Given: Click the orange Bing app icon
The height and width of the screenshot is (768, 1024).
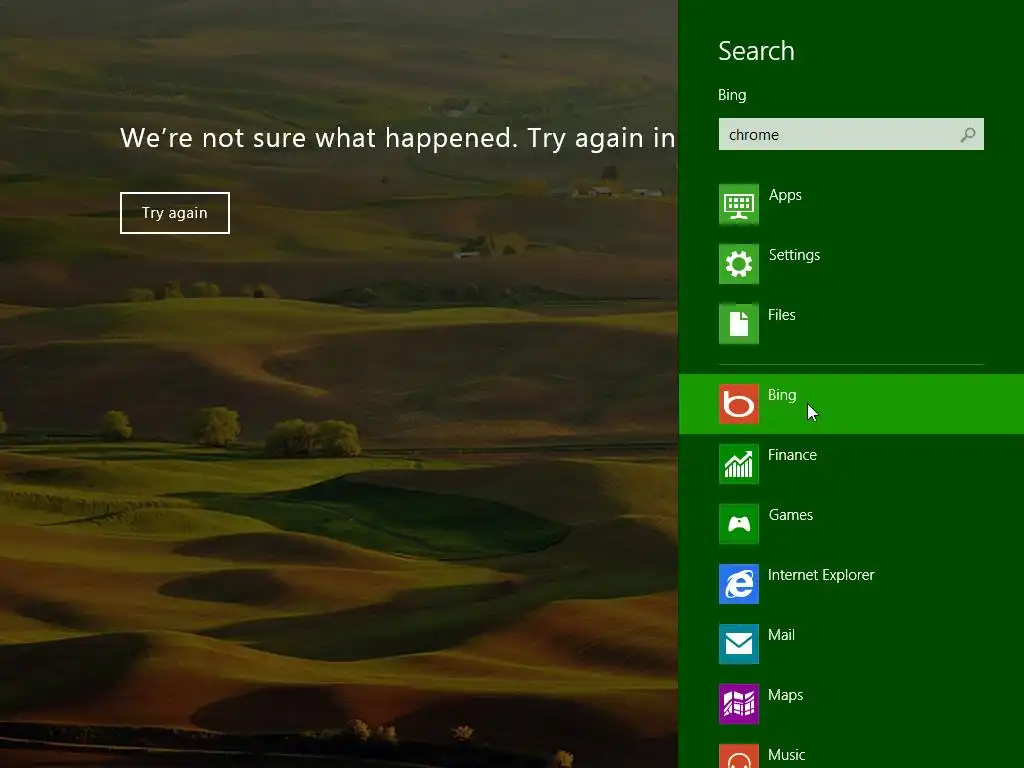Looking at the screenshot, I should point(739,404).
